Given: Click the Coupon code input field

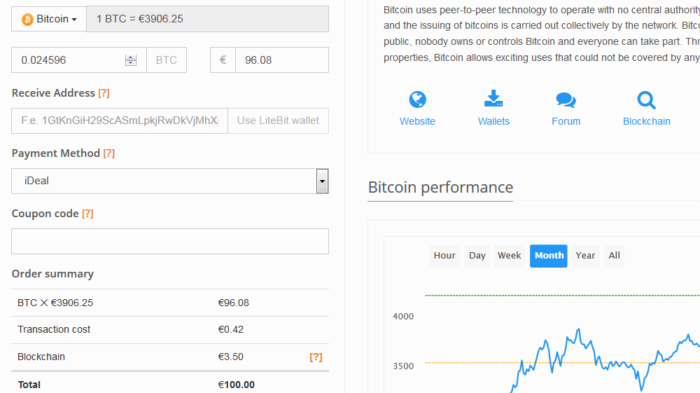Looking at the screenshot, I should click(x=170, y=241).
